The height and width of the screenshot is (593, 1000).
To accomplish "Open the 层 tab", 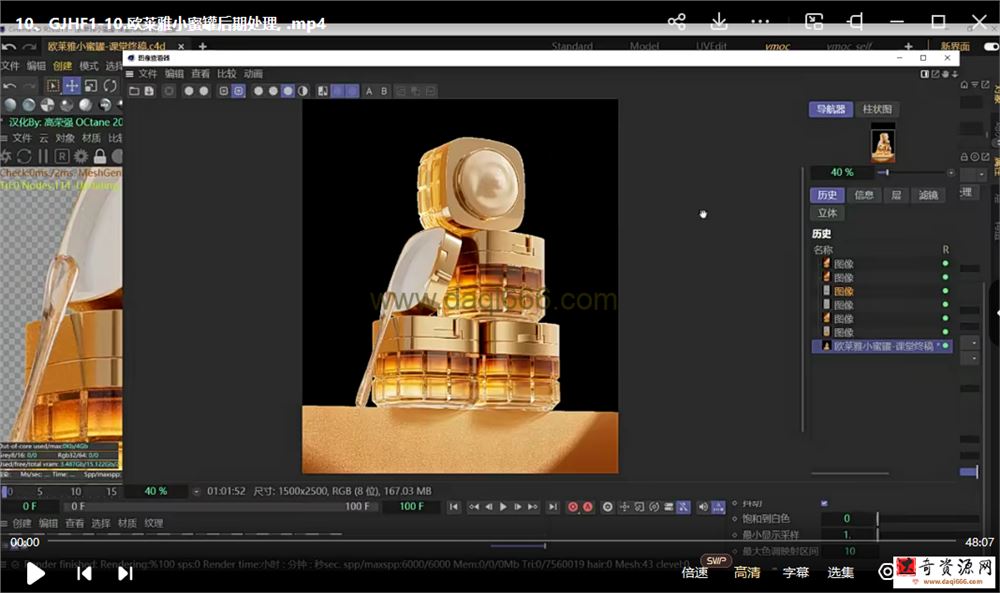I will pyautogui.click(x=896, y=195).
